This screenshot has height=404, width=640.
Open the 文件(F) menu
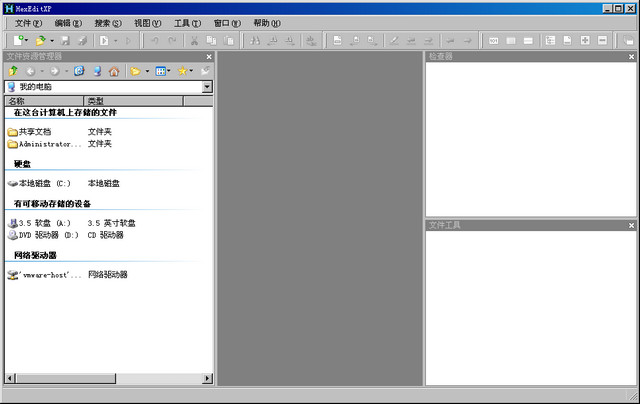pyautogui.click(x=28, y=22)
